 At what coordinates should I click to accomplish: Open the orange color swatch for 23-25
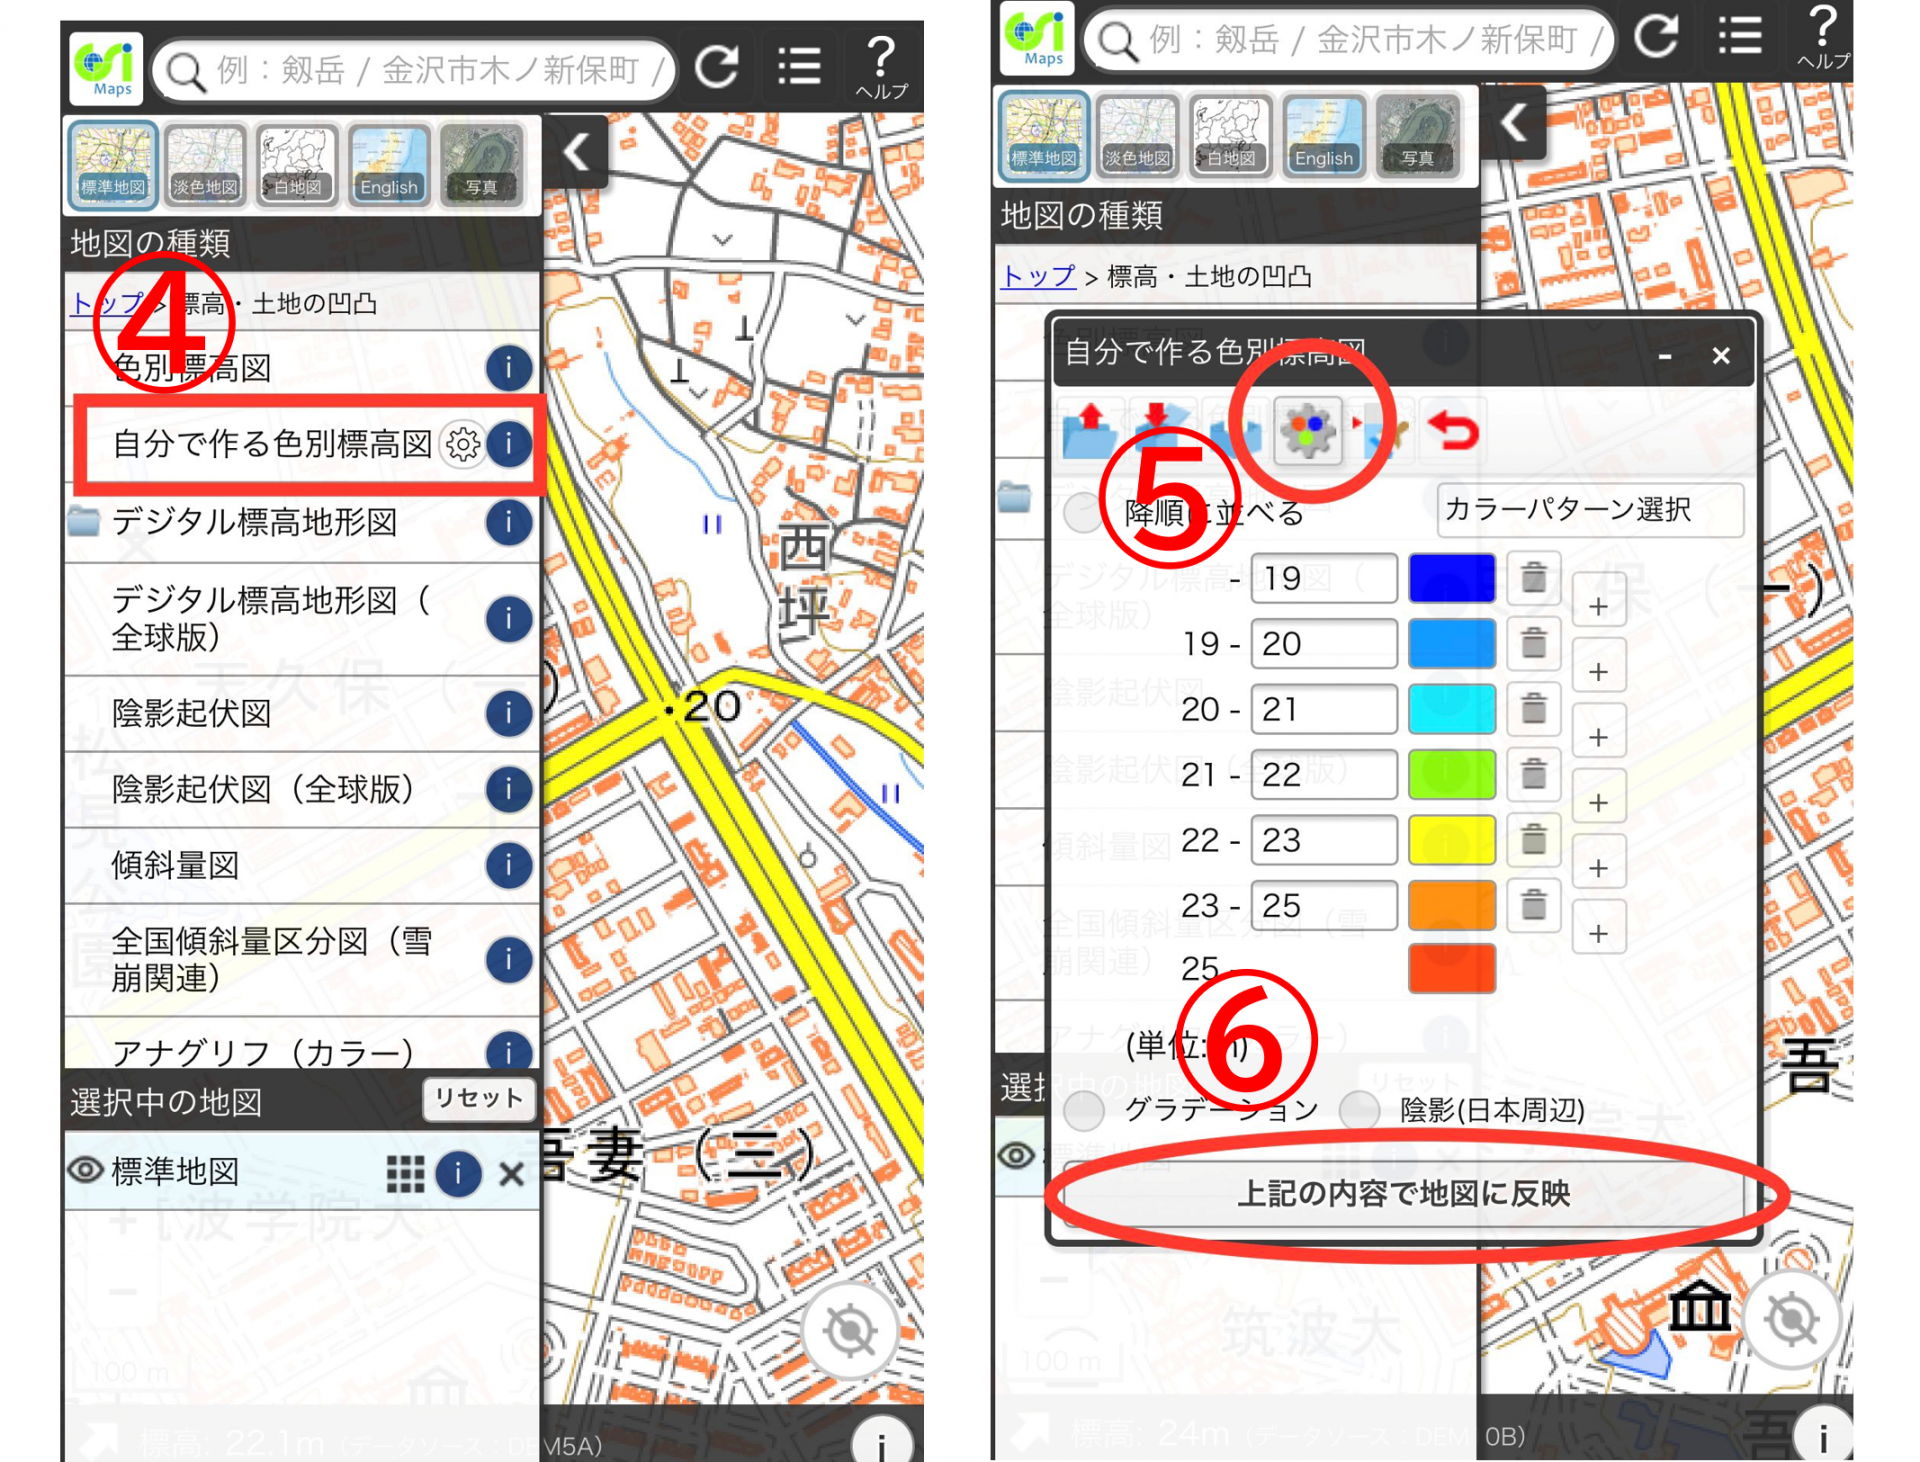[1452, 905]
